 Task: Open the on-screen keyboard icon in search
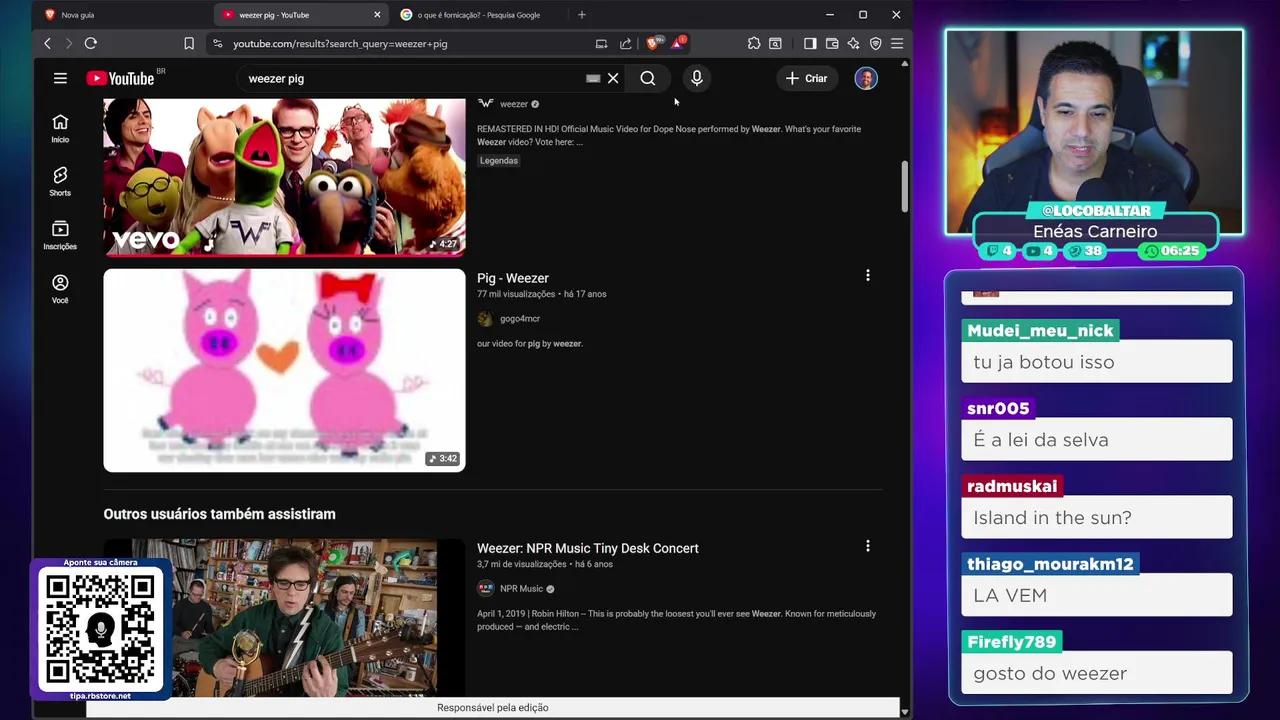pos(593,78)
